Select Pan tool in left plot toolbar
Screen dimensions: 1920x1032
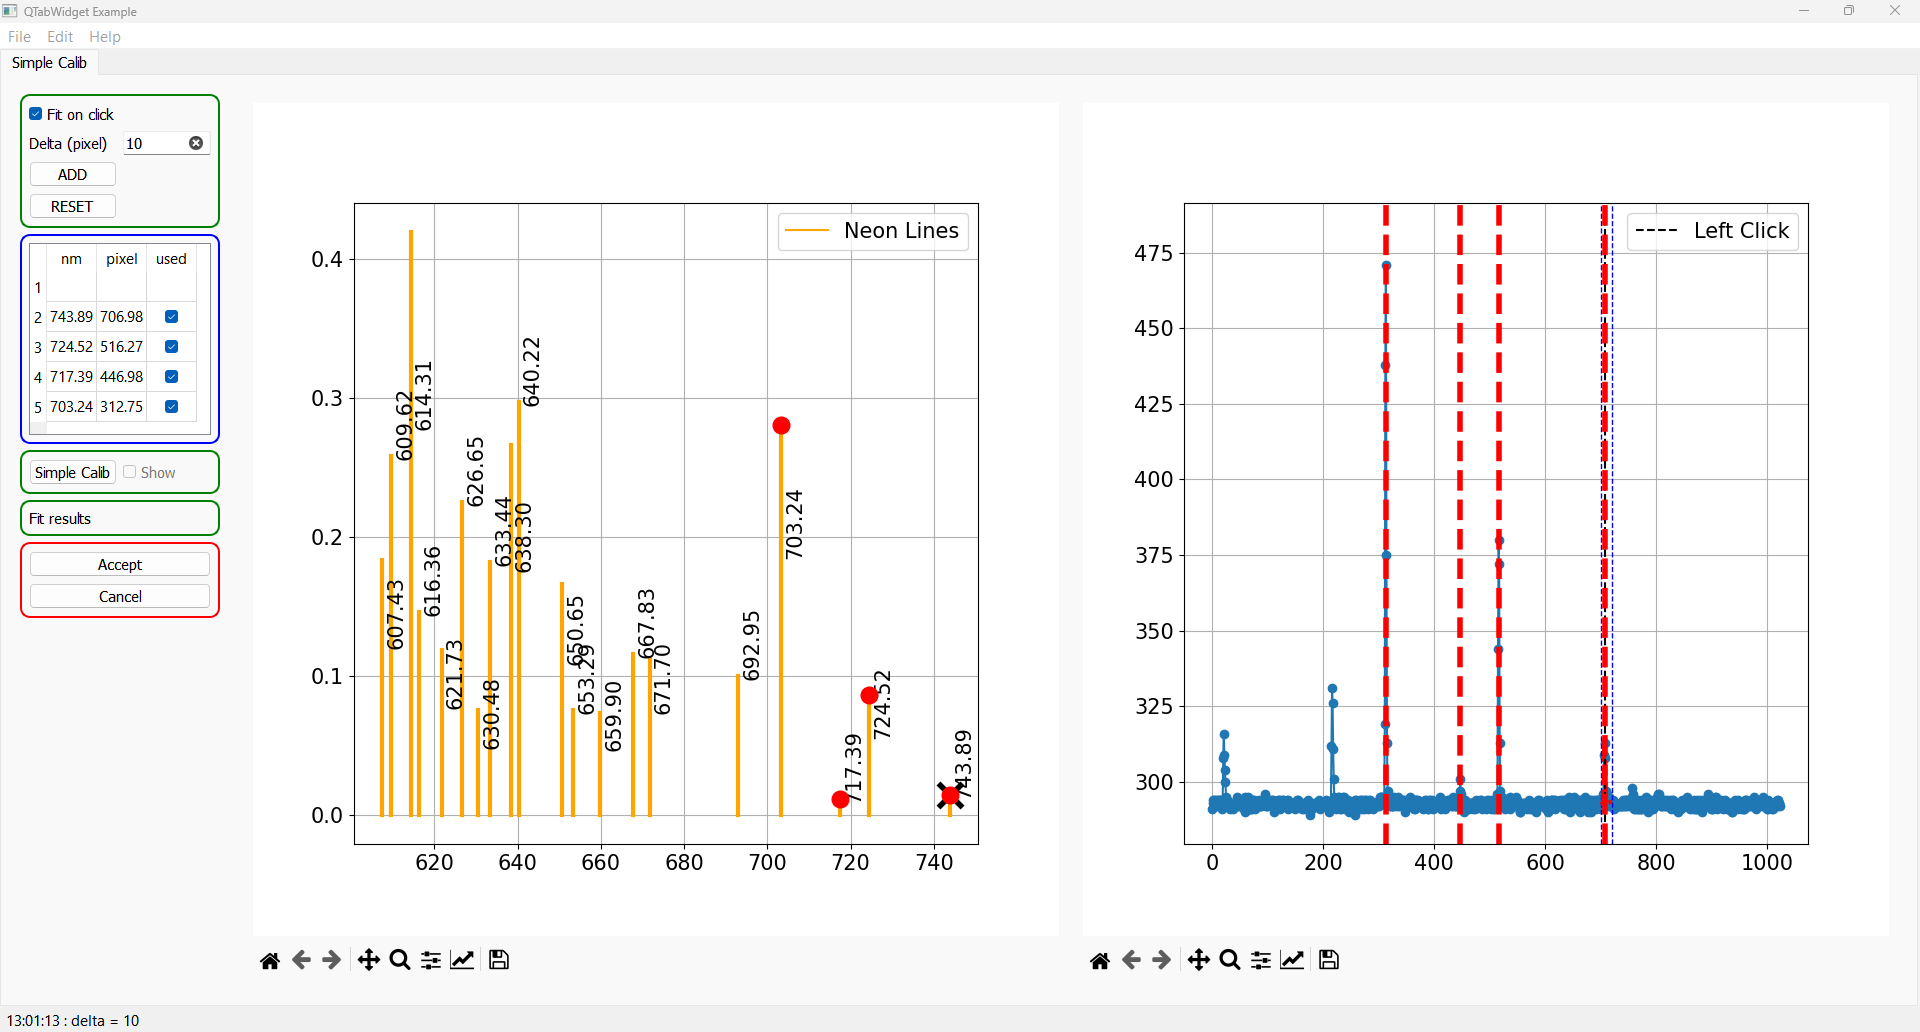pos(368,961)
